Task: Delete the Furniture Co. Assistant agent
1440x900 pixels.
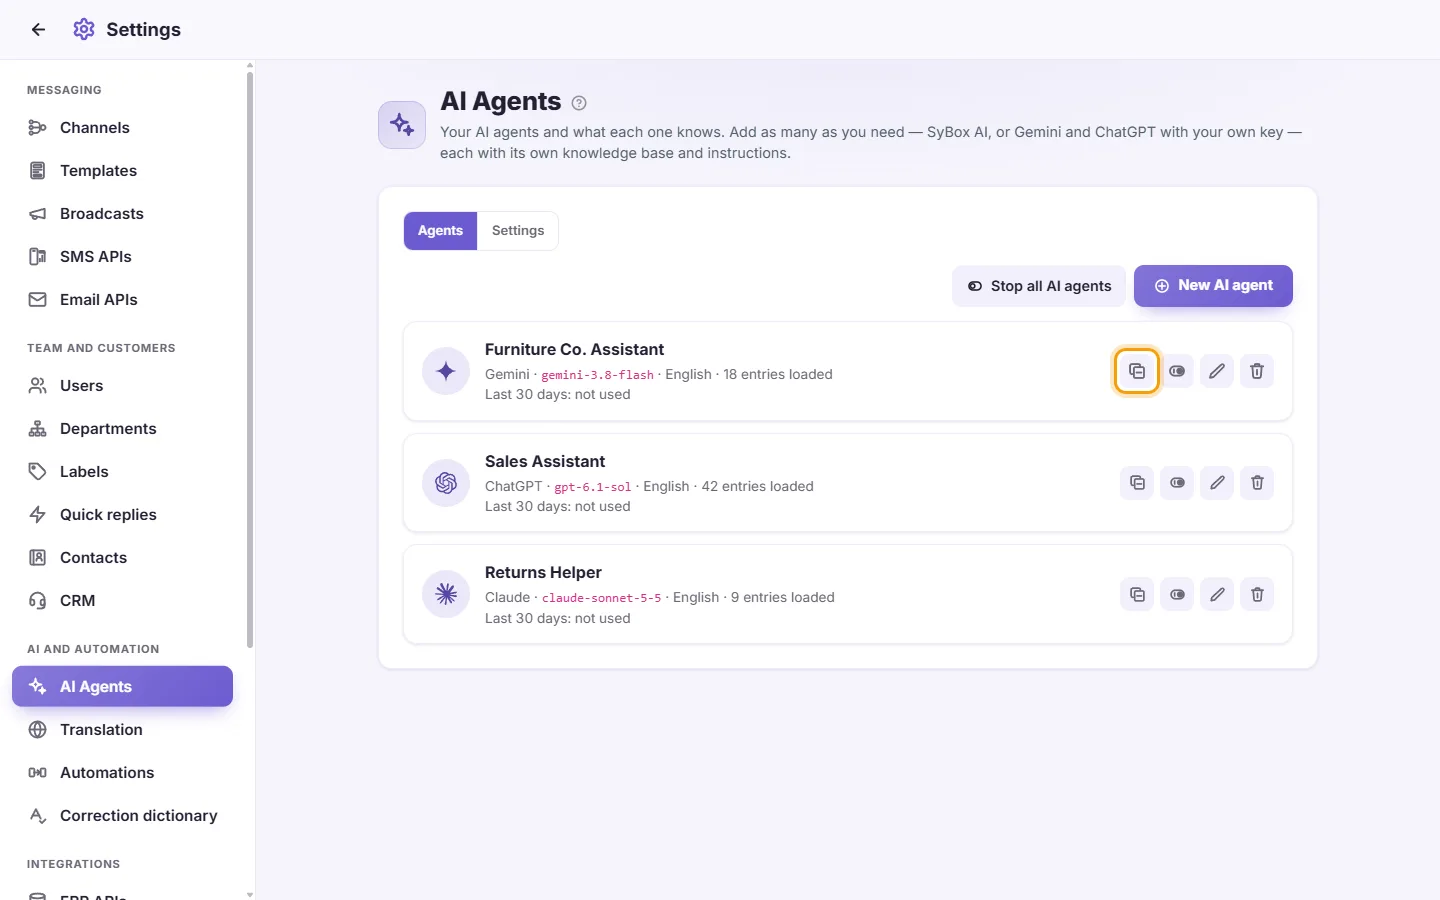Action: coord(1257,371)
